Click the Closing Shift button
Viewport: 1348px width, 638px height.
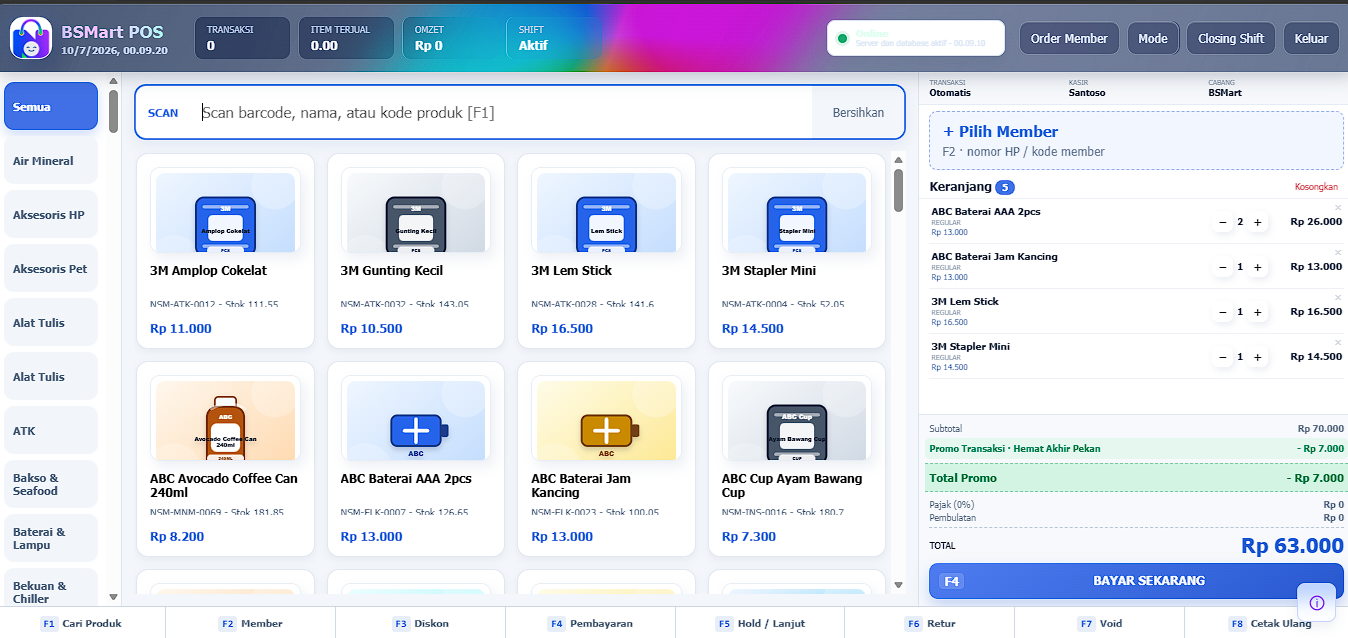coord(1231,38)
